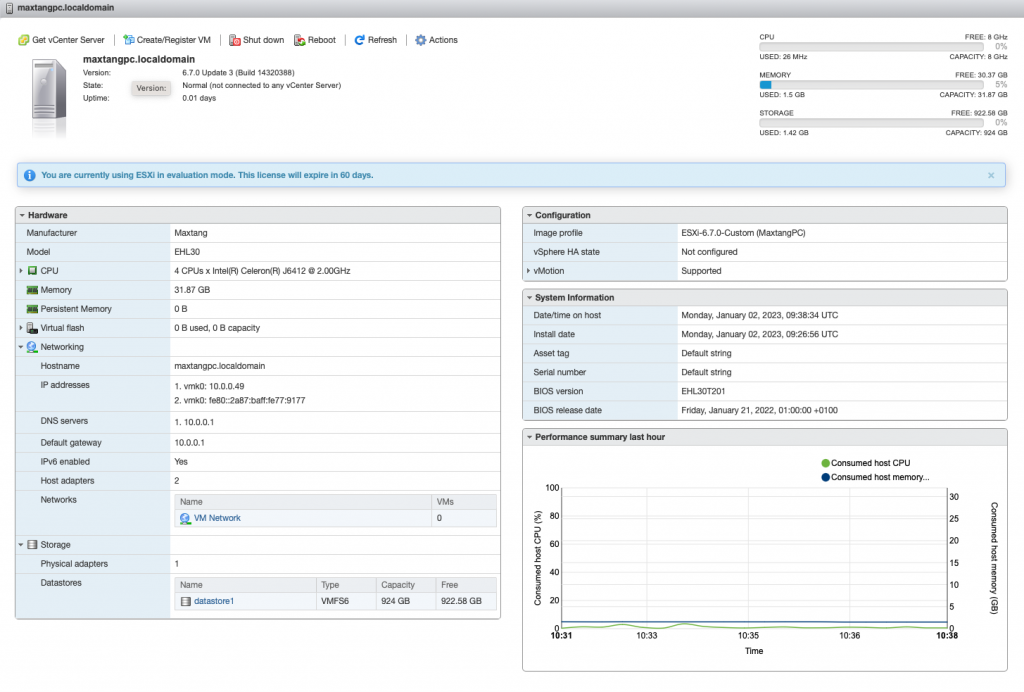Click the 'ESXi-6.7.0-Custom (MaxtangPC)' image profile value
The height and width of the screenshot is (692, 1024).
[x=743, y=233]
